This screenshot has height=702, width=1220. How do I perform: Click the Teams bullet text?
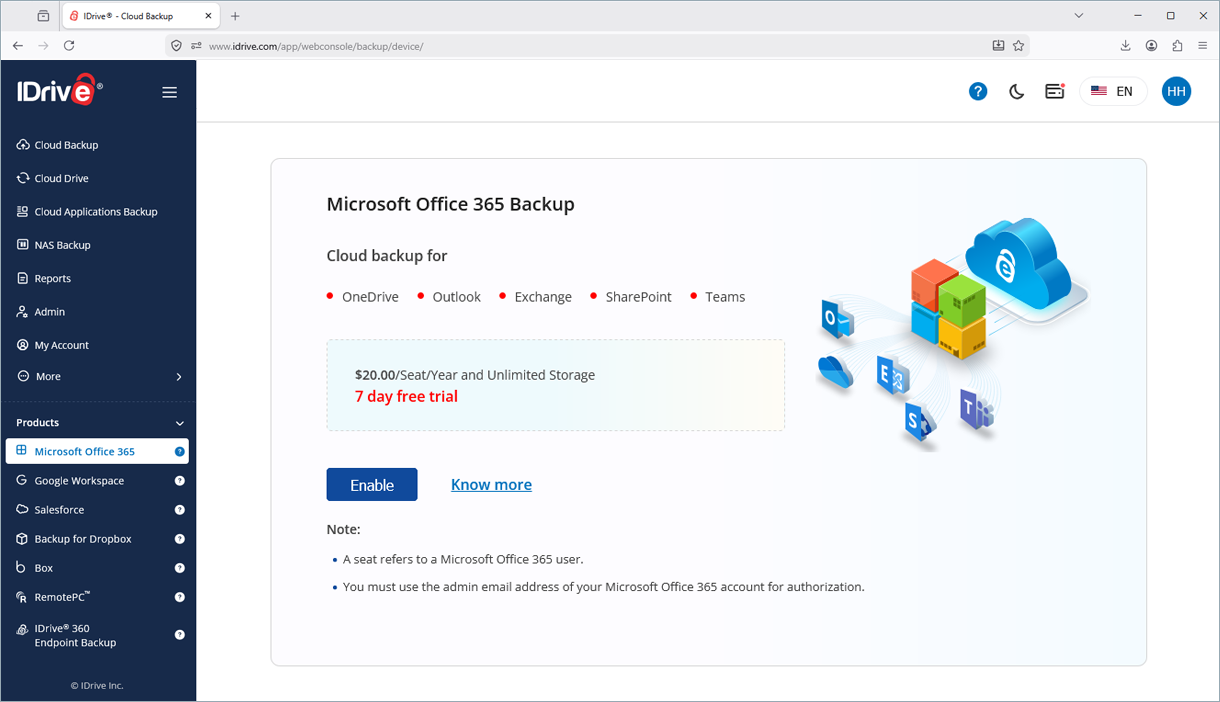click(725, 297)
